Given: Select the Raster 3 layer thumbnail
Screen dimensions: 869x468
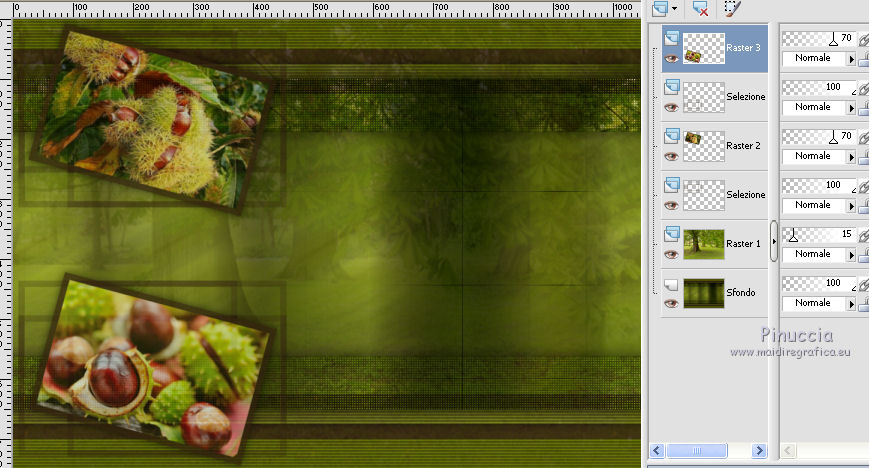Looking at the screenshot, I should (704, 48).
